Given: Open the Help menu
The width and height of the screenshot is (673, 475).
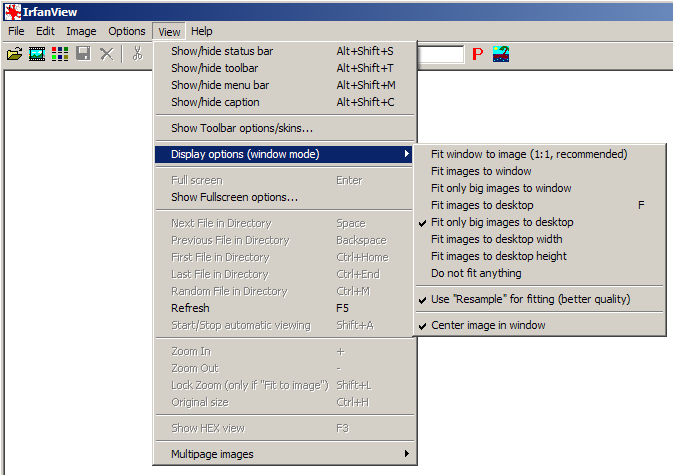Looking at the screenshot, I should tap(202, 31).
